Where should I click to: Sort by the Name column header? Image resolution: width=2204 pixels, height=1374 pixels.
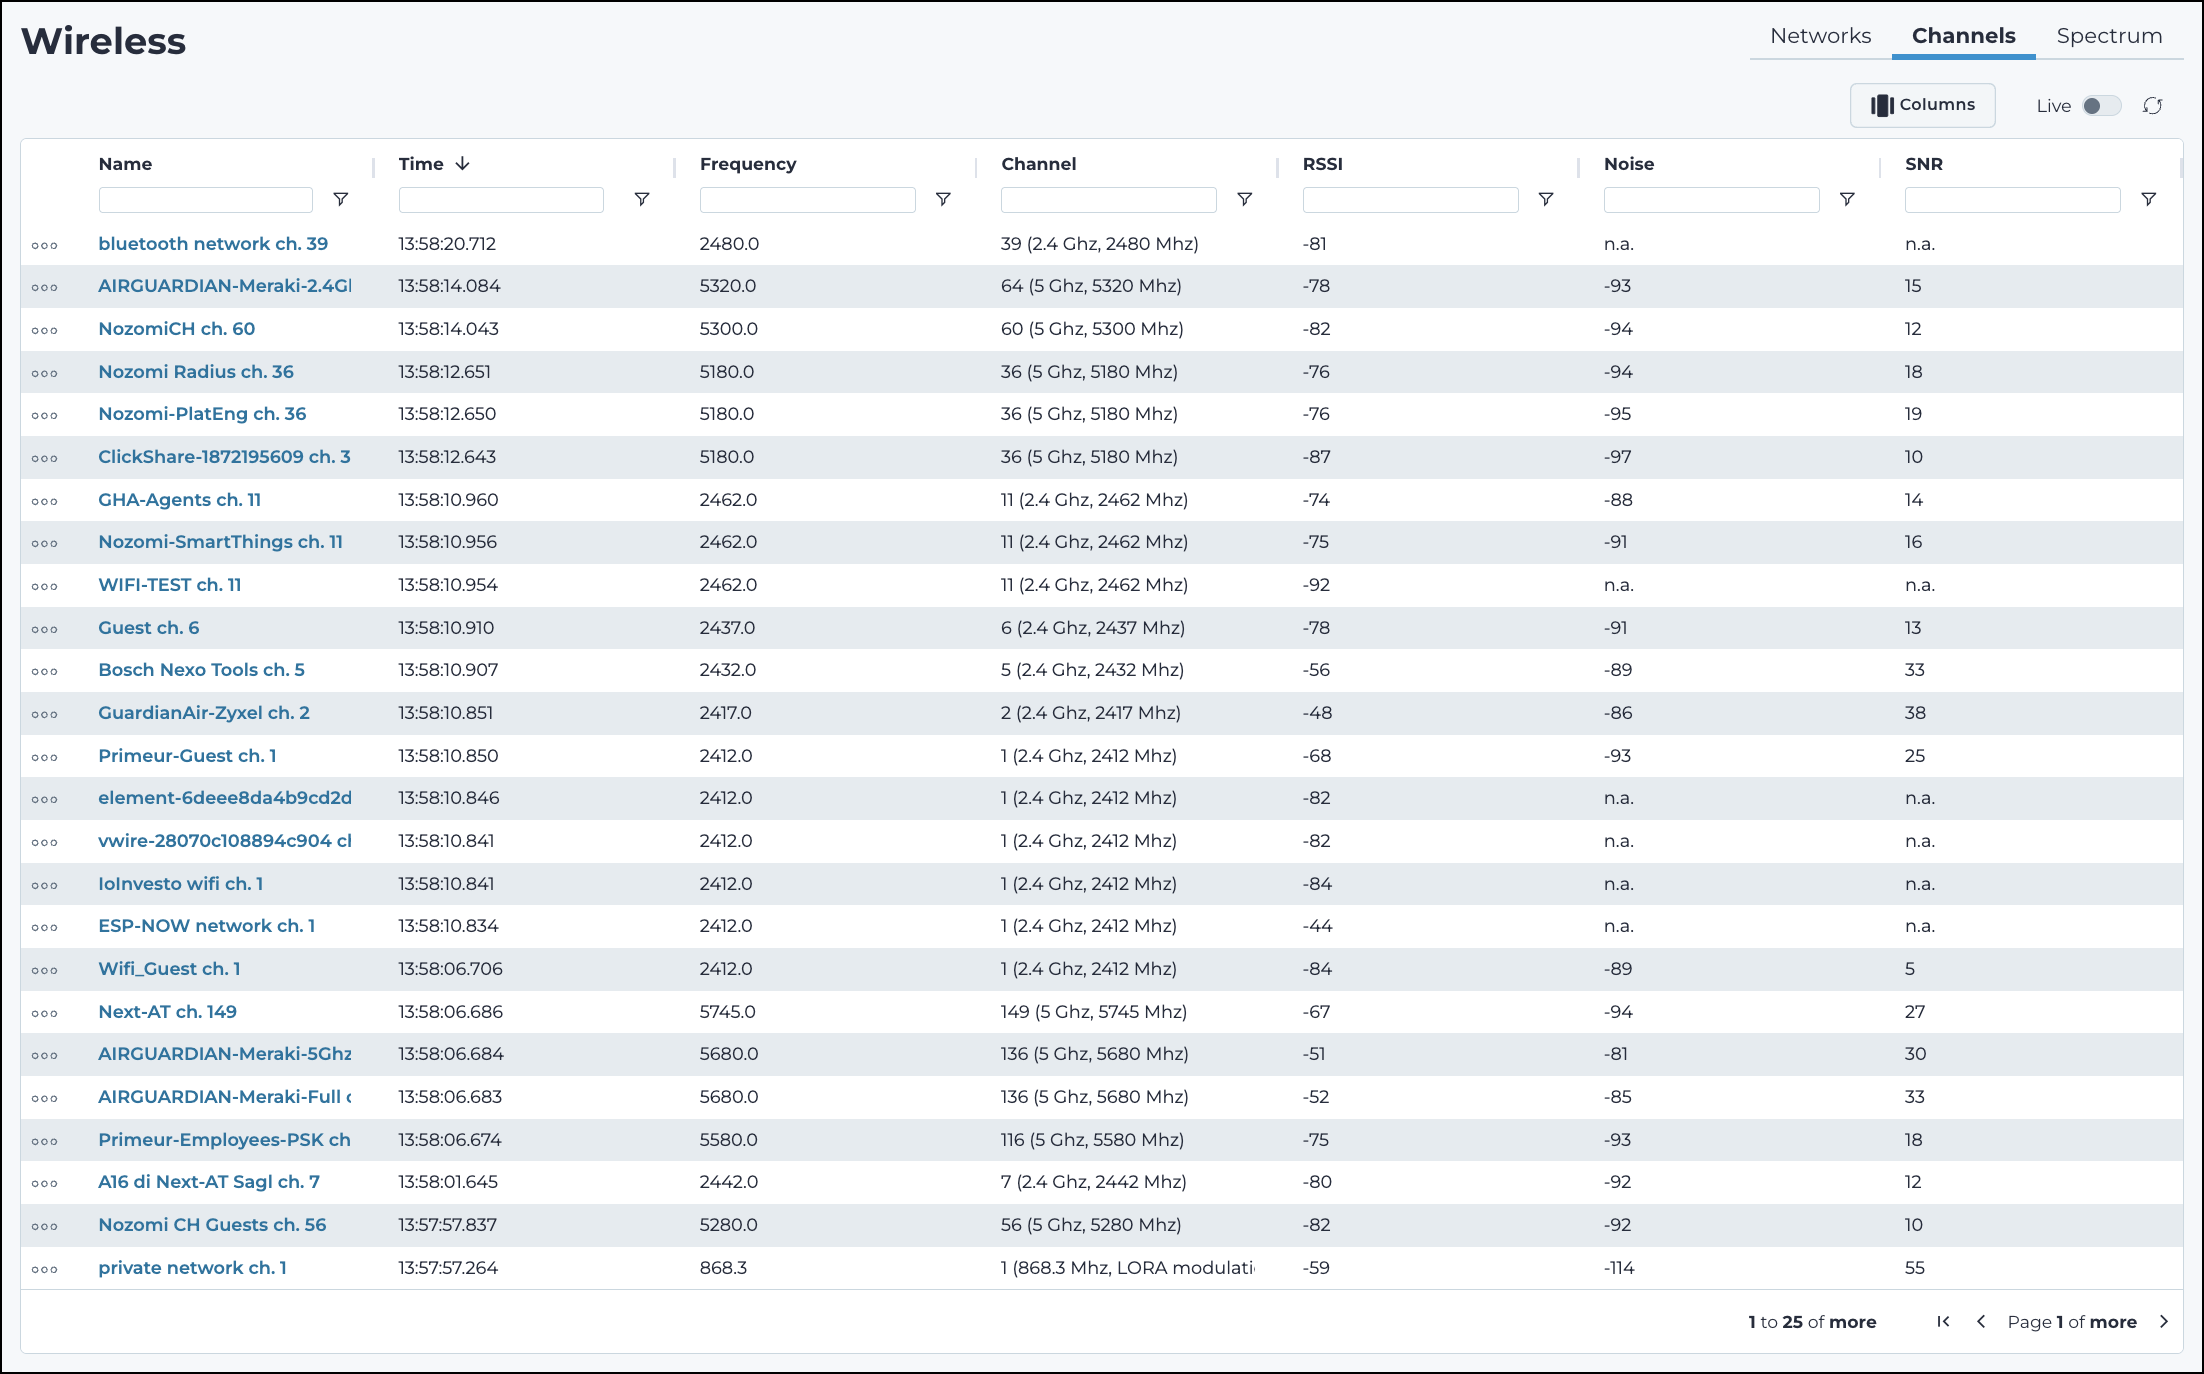[x=125, y=164]
